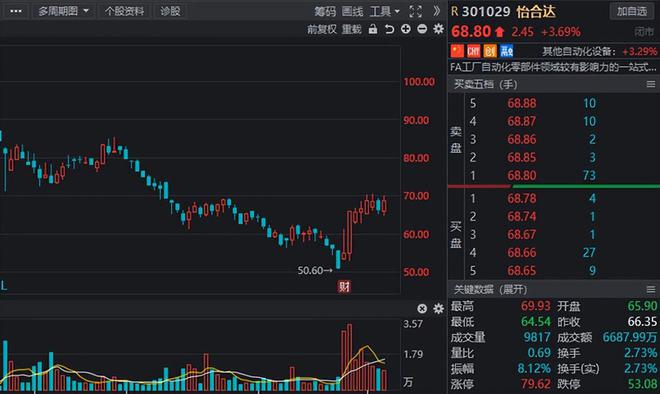Image resolution: width=660 pixels, height=394 pixels.
Task: Close the volume indicator sub-chart
Action: (x=422, y=309)
